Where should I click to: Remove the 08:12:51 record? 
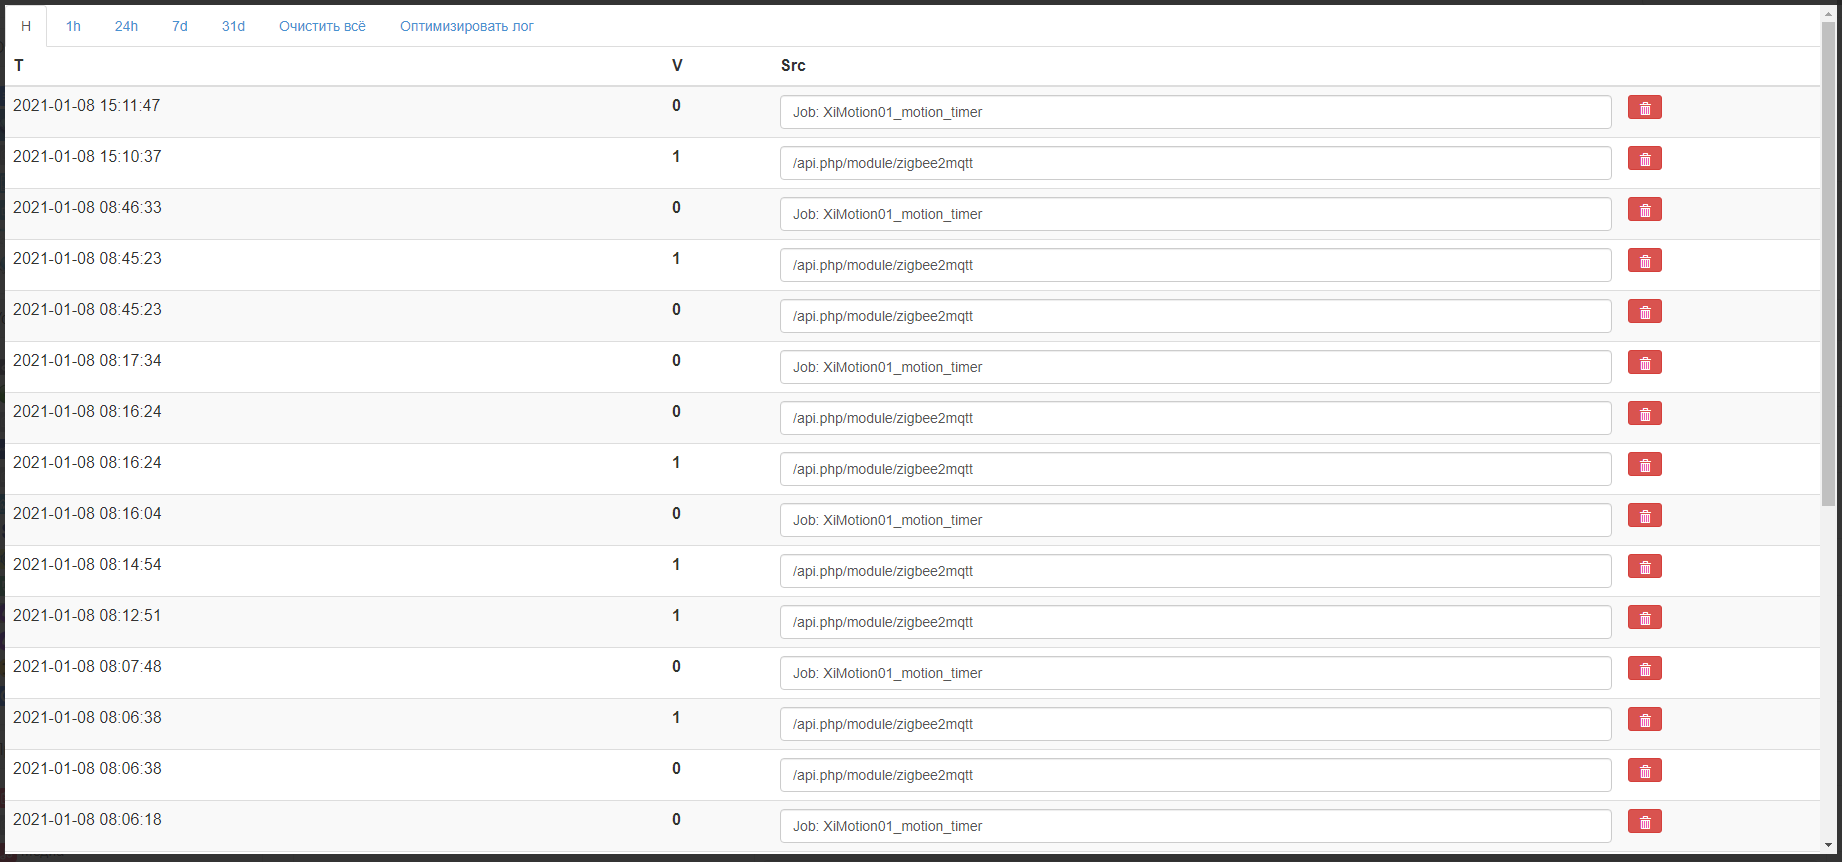point(1644,618)
